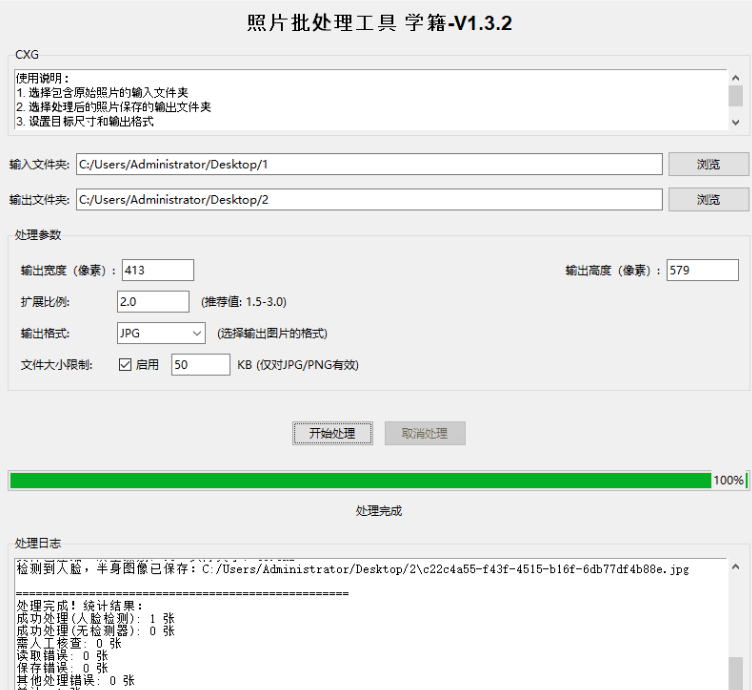Focus the 输出高度 field showing 579
Viewport: 752px width, 690px height.
pos(703,270)
